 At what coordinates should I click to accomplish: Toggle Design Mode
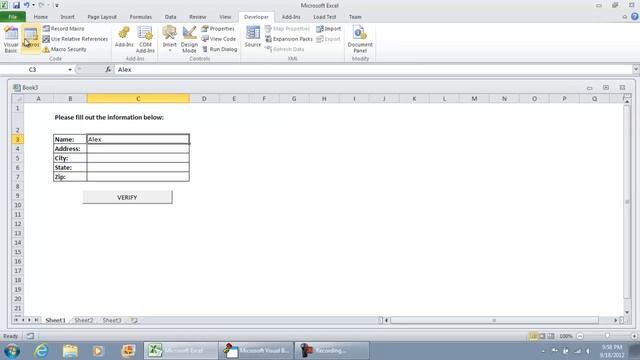[189, 39]
